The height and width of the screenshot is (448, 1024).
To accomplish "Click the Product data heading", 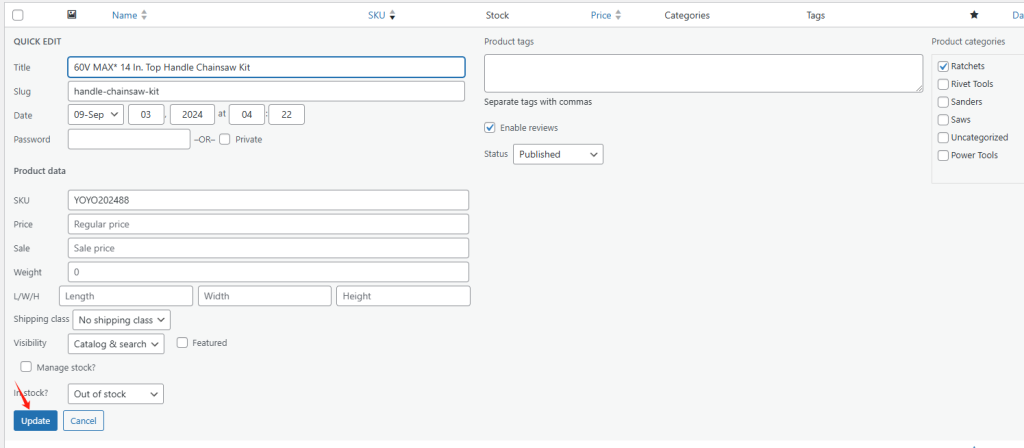I will point(40,171).
